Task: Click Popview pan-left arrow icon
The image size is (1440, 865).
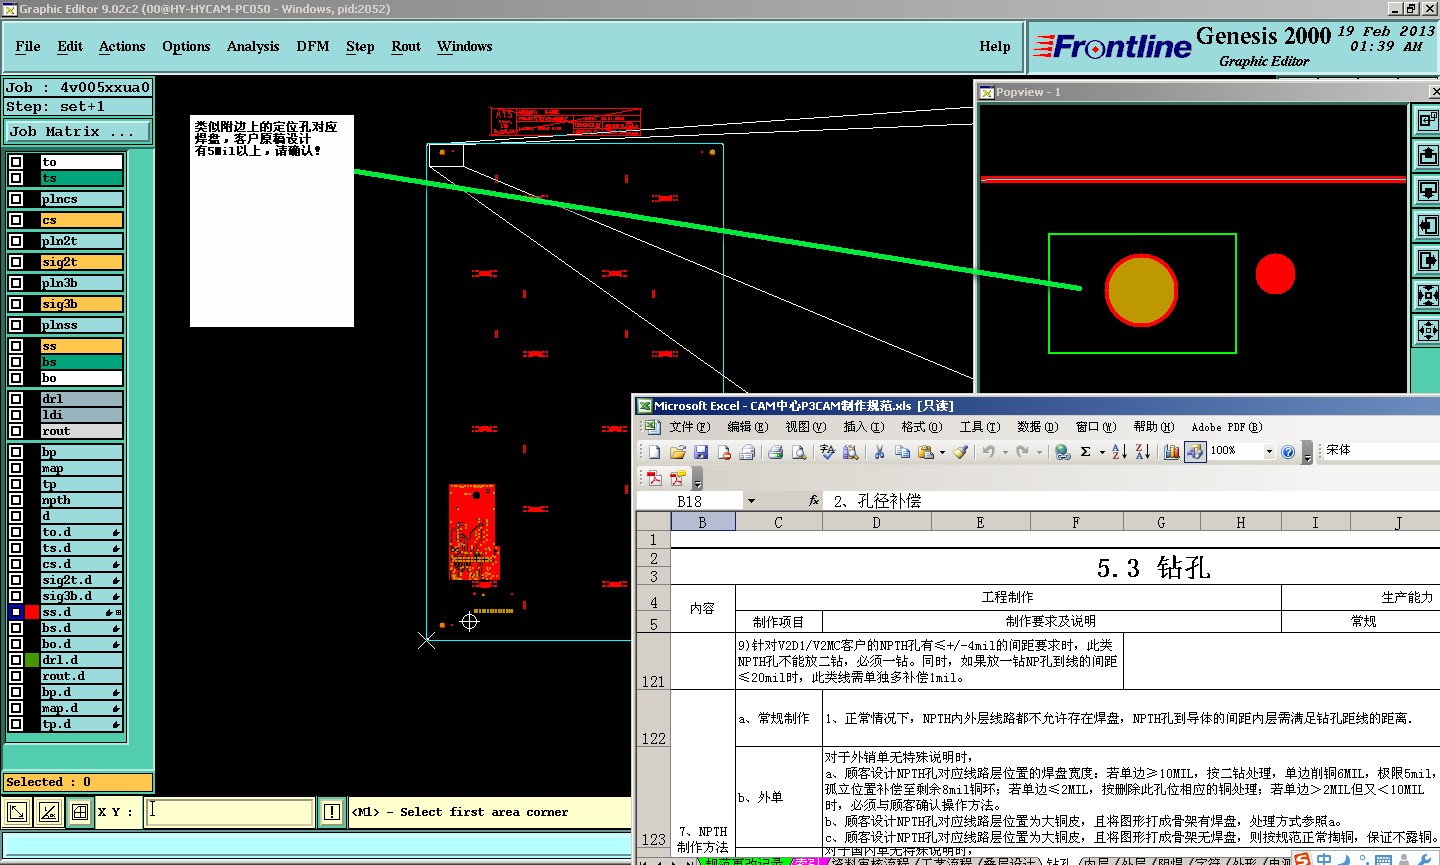Action: [1428, 225]
